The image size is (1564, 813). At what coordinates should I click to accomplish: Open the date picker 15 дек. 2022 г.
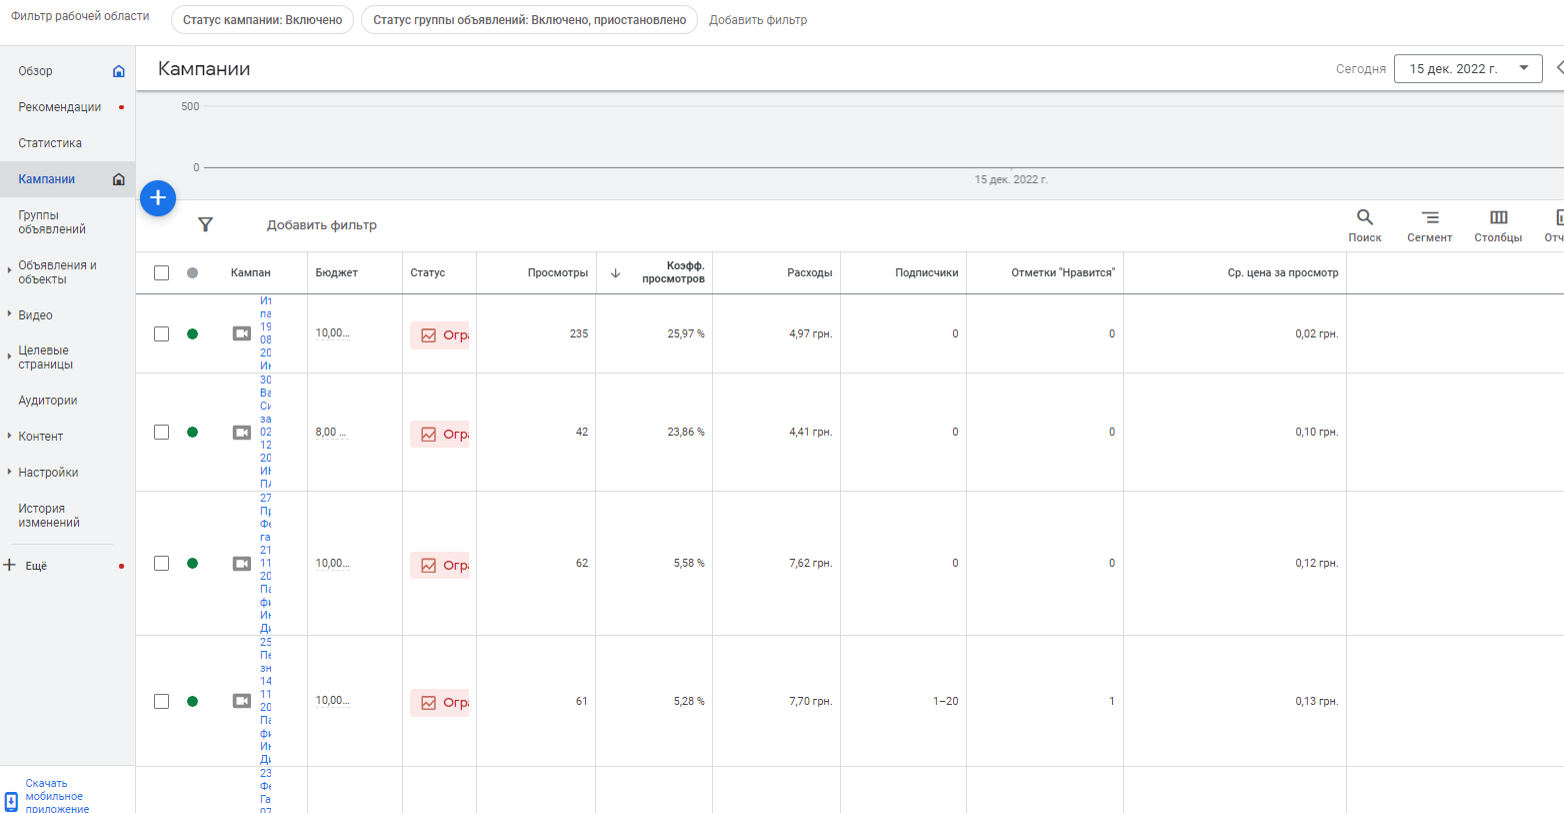1468,69
